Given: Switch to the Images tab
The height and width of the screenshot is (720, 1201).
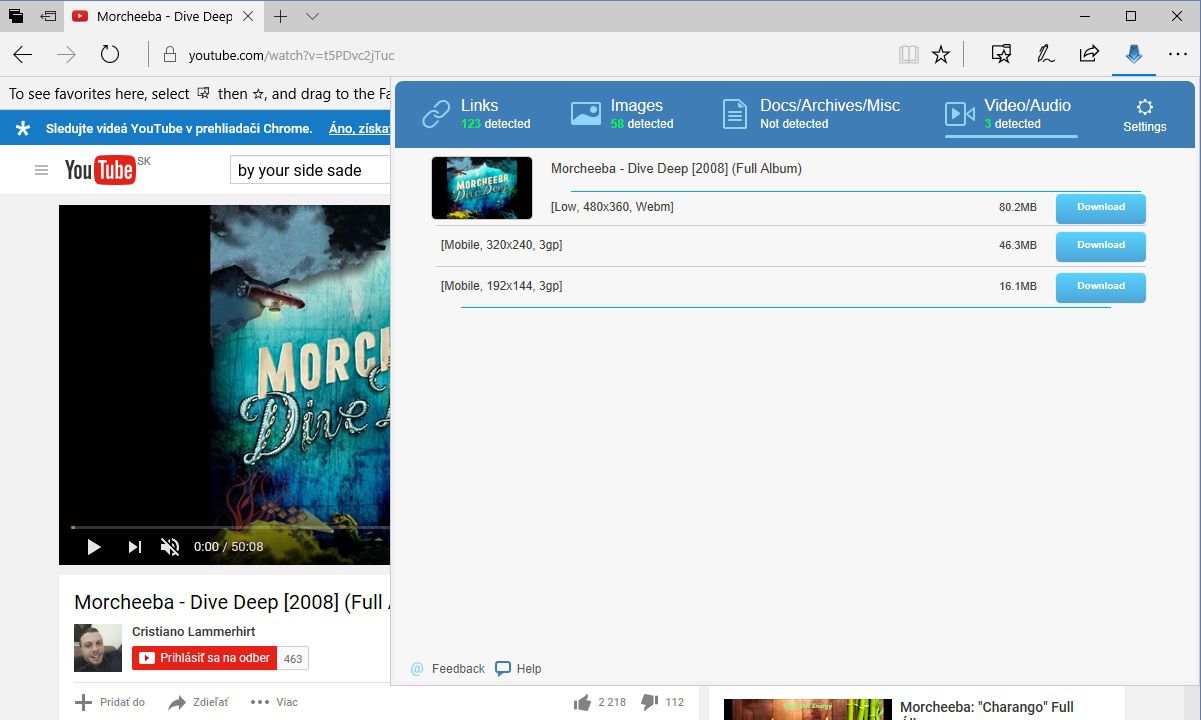Looking at the screenshot, I should (622, 114).
